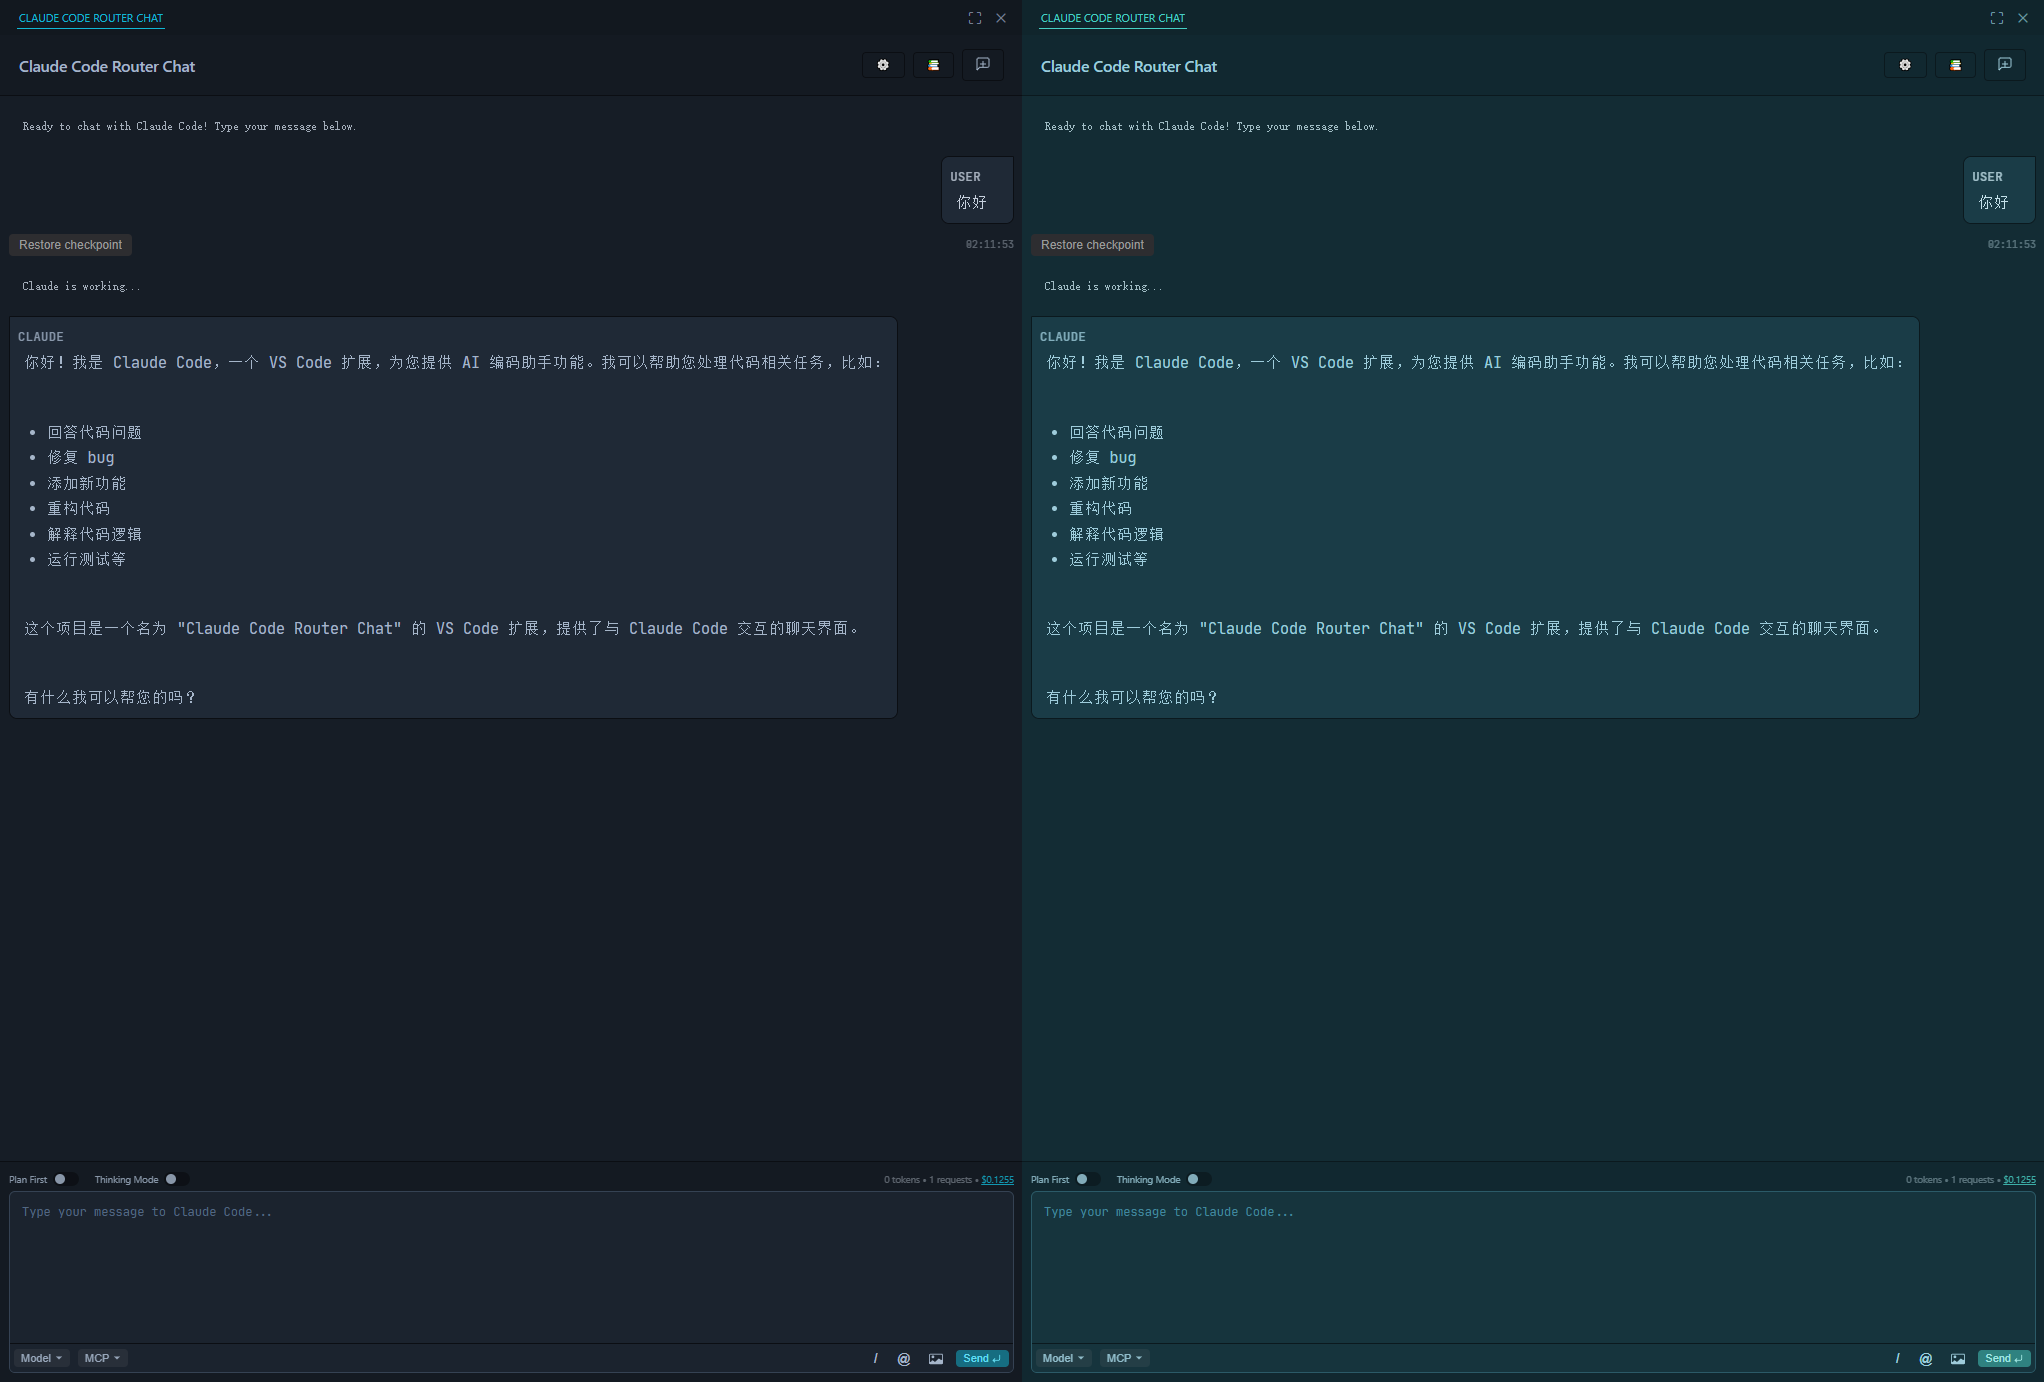This screenshot has height=1382, width=2044.
Task: Toggle Thinking Mode switch in the right panel
Action: 1198,1179
